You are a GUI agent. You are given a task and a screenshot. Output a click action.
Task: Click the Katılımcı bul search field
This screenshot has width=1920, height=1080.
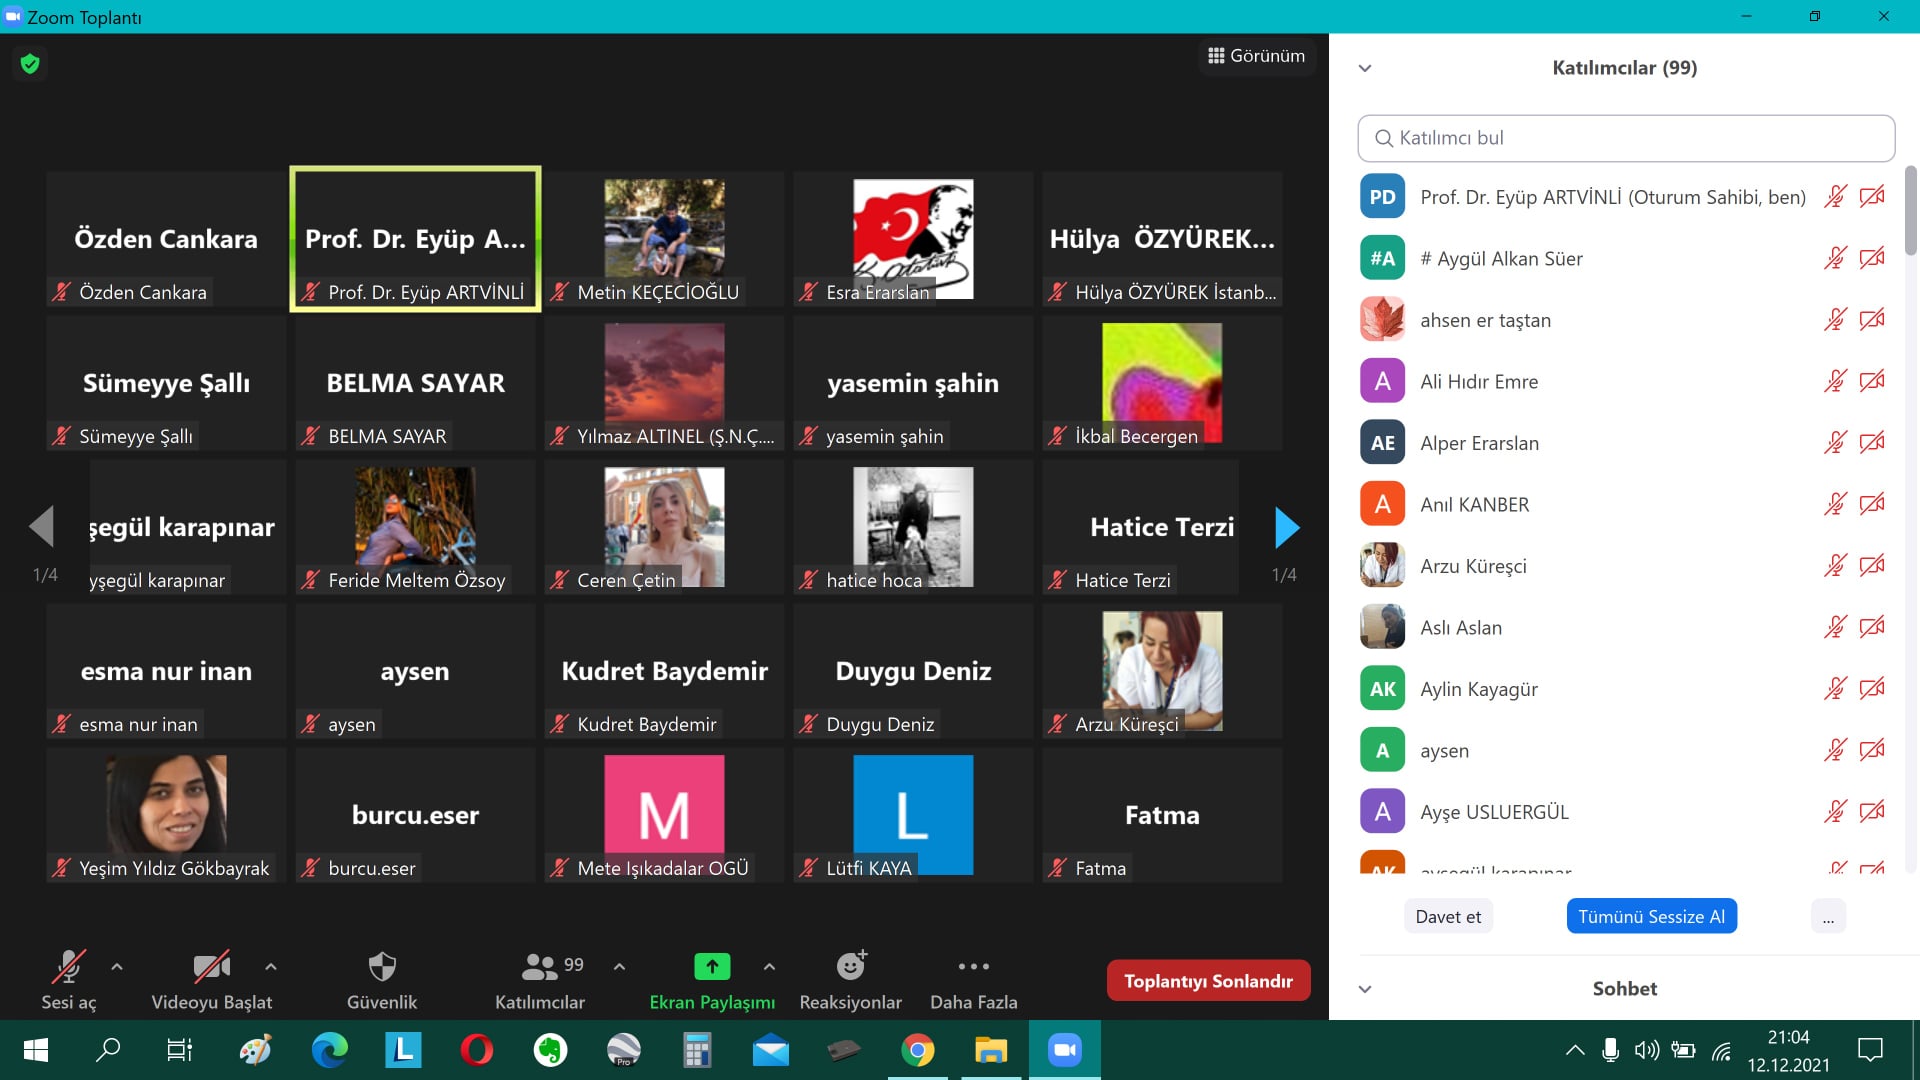click(x=1626, y=138)
